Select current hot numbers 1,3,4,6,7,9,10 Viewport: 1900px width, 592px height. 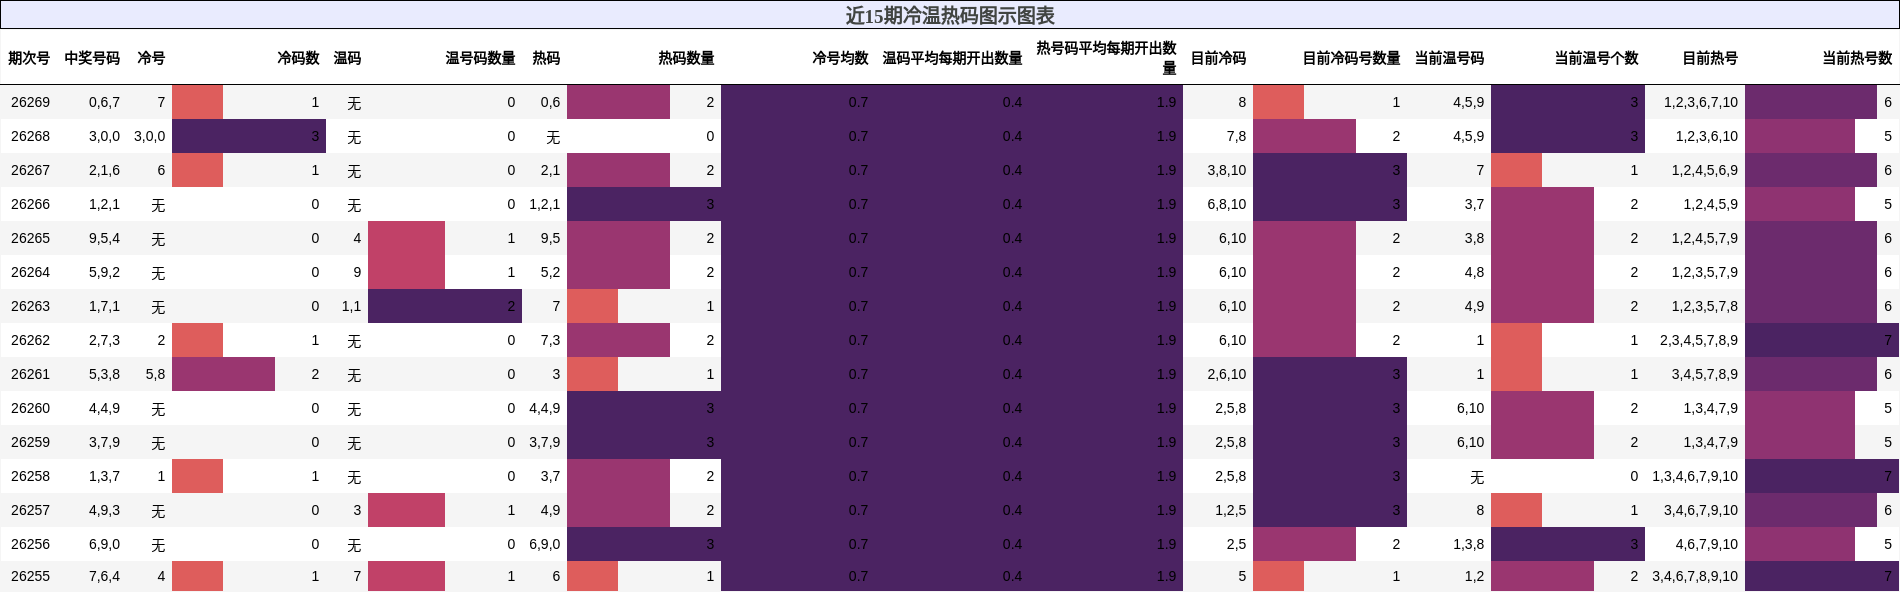1695,476
